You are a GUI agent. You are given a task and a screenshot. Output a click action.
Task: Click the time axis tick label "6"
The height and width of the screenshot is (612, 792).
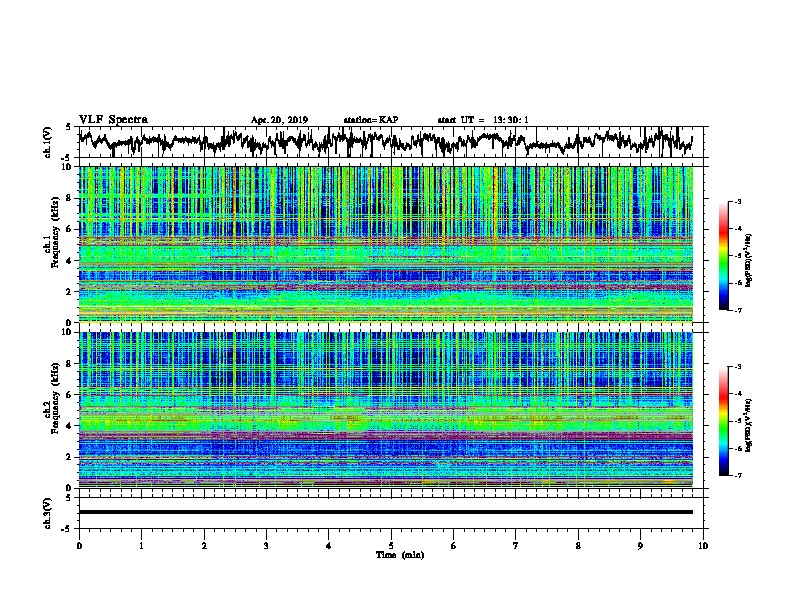click(x=454, y=545)
